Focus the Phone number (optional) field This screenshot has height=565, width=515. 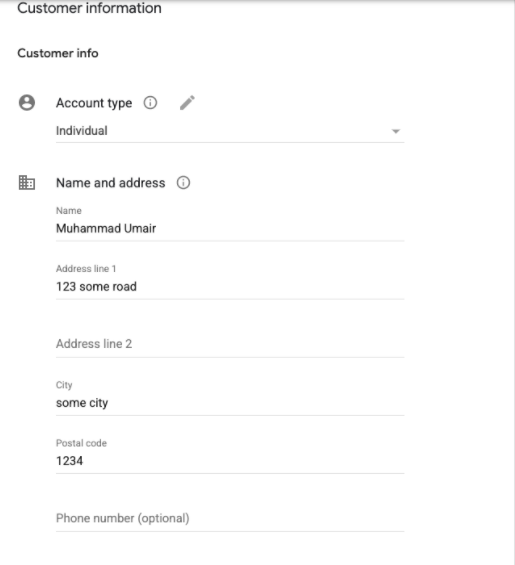(x=230, y=519)
